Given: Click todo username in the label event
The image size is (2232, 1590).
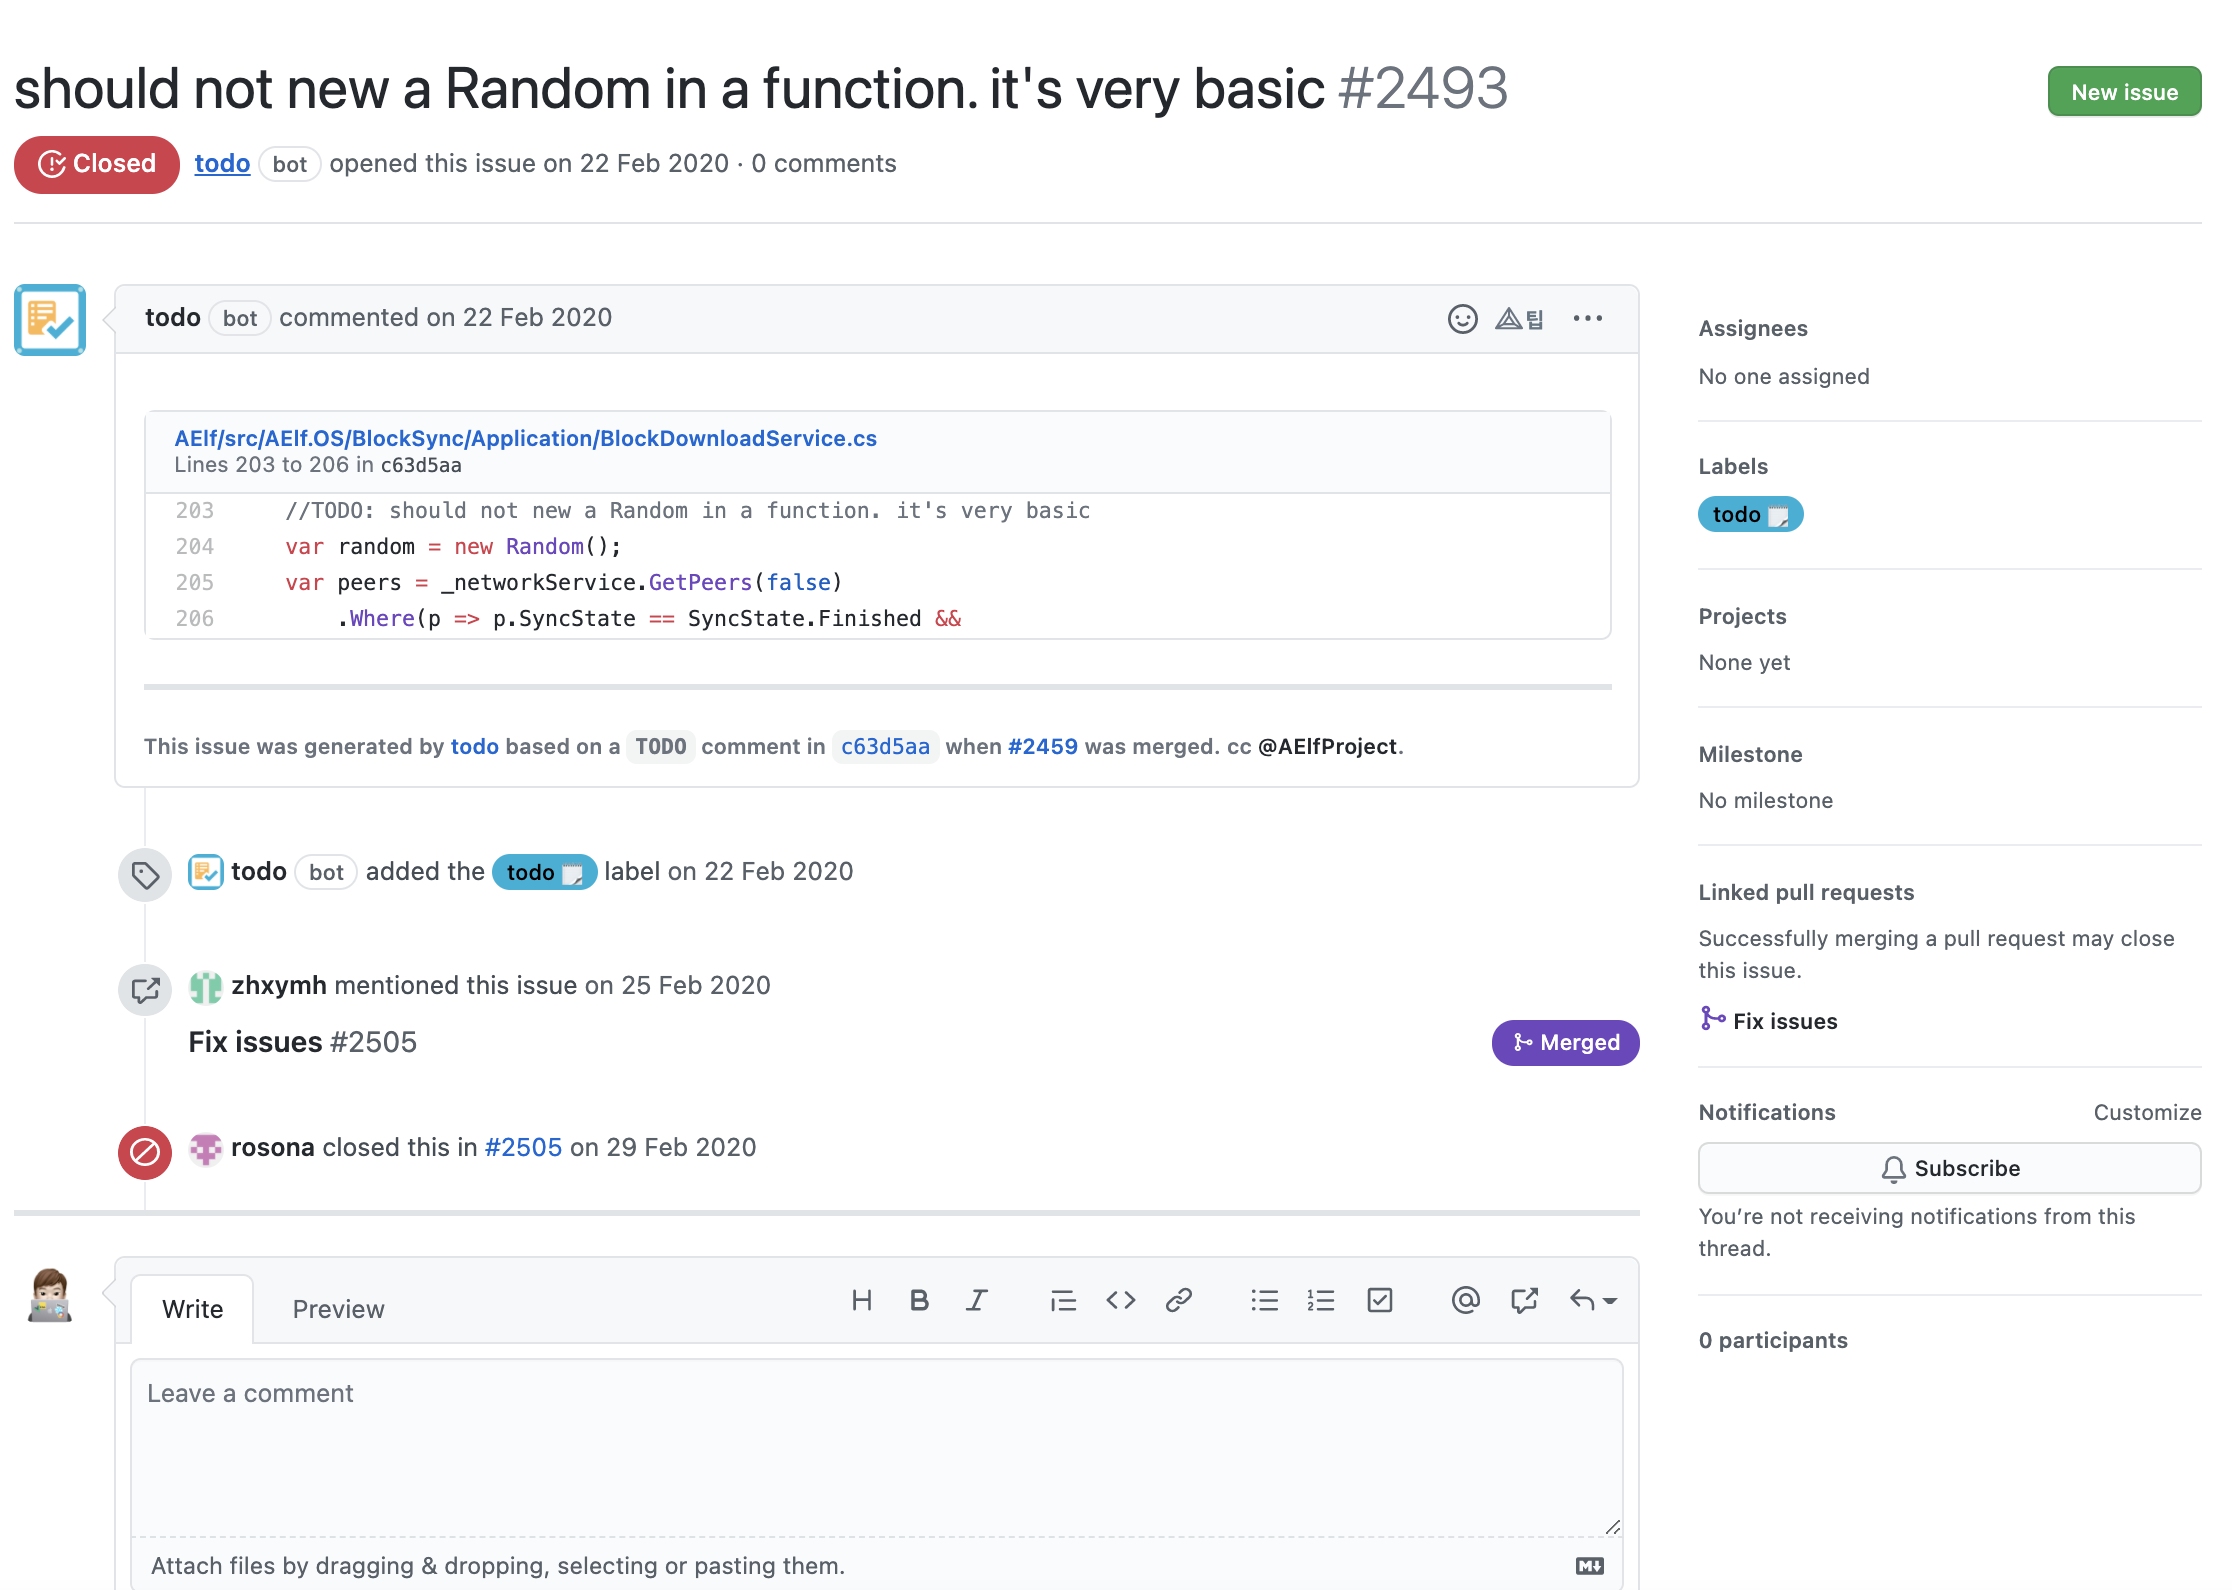Looking at the screenshot, I should pyautogui.click(x=258, y=871).
